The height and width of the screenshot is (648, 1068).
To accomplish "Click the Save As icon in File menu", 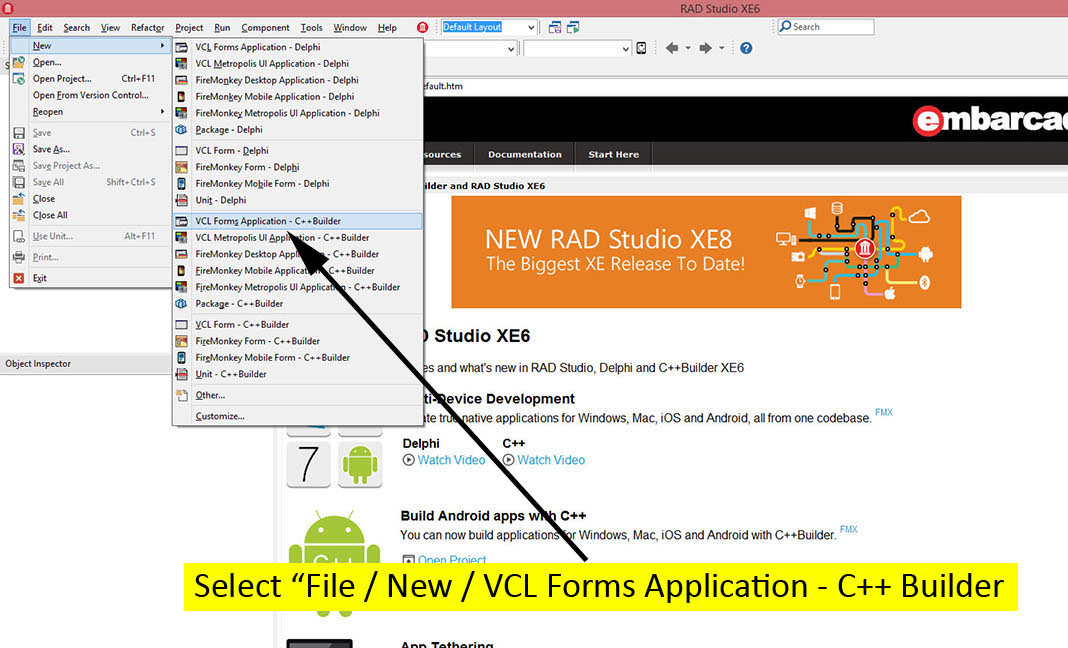I will click(x=18, y=149).
